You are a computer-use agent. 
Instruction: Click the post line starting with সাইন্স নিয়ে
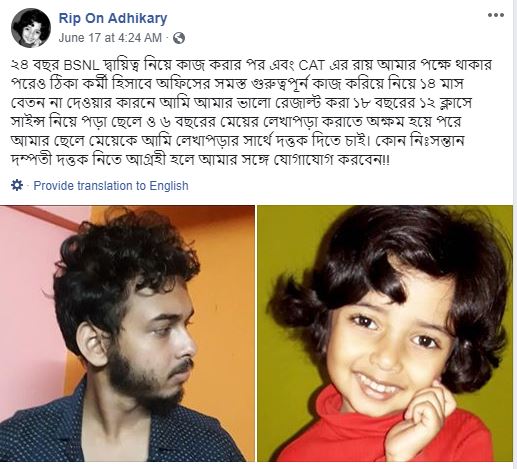pyautogui.click(x=236, y=122)
